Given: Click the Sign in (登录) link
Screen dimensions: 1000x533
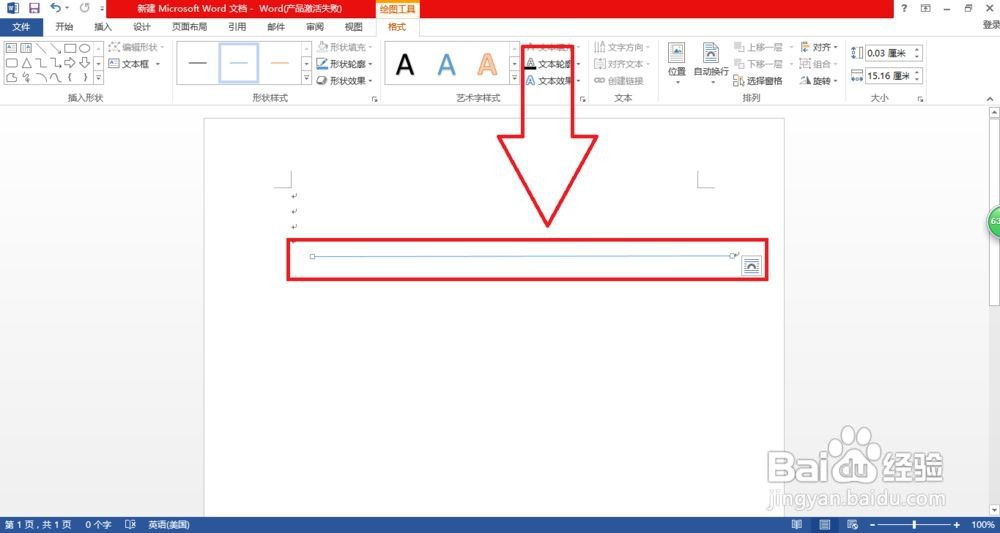Looking at the screenshot, I should click(x=990, y=25).
